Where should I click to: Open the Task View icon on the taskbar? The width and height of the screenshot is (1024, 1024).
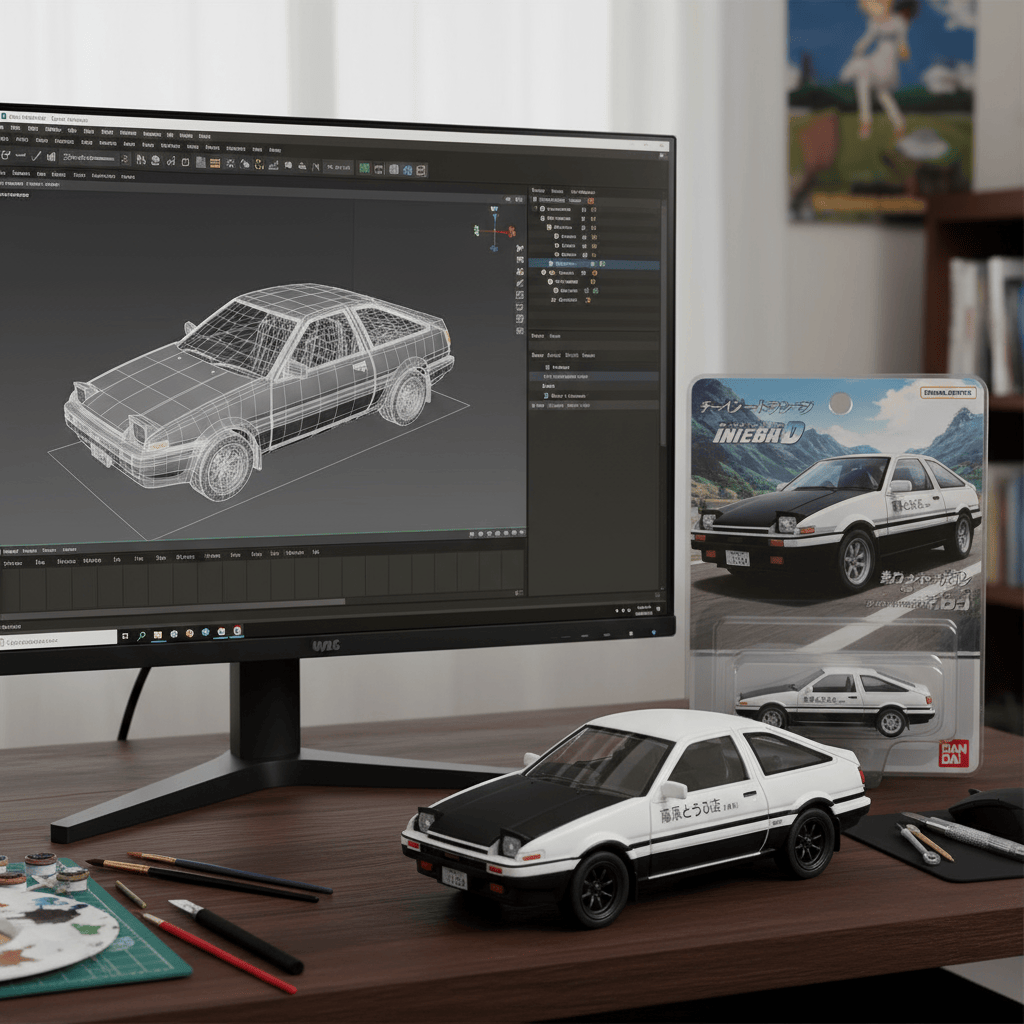(125, 635)
